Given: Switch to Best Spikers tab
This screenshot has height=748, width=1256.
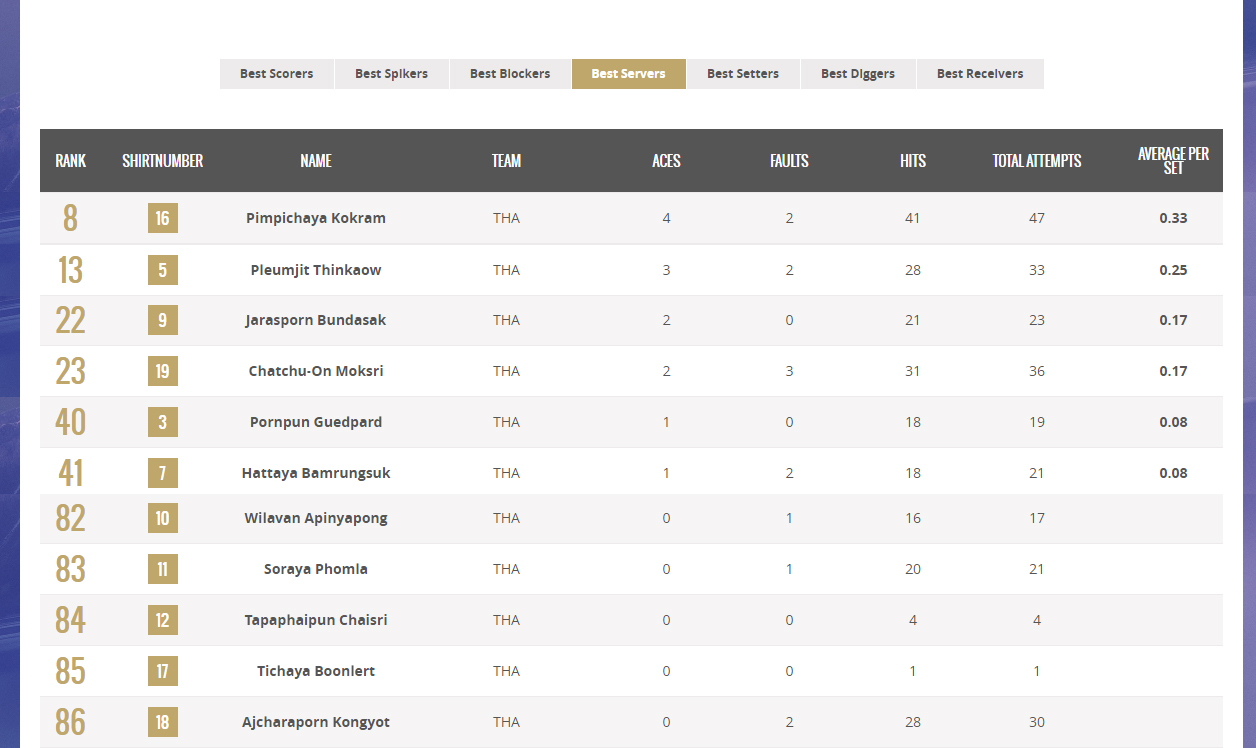Looking at the screenshot, I should click(x=391, y=74).
